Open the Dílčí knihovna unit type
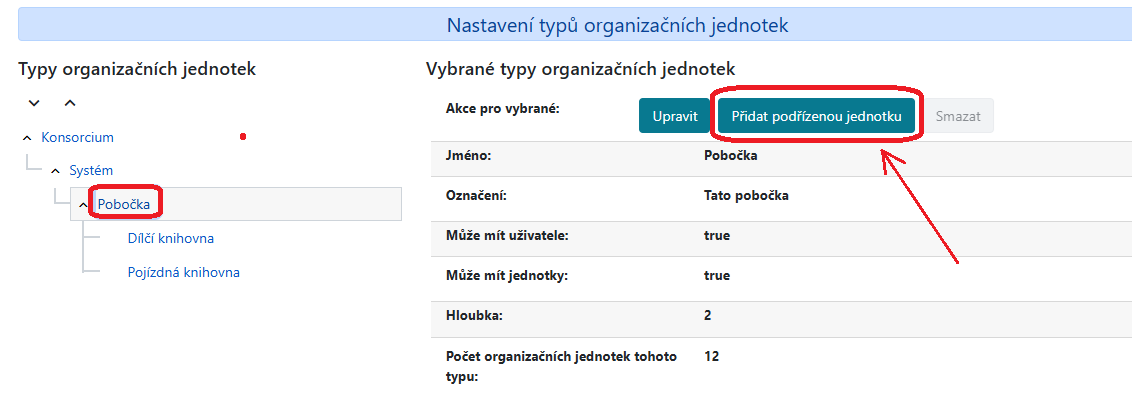This screenshot has height=415, width=1146. click(x=170, y=238)
